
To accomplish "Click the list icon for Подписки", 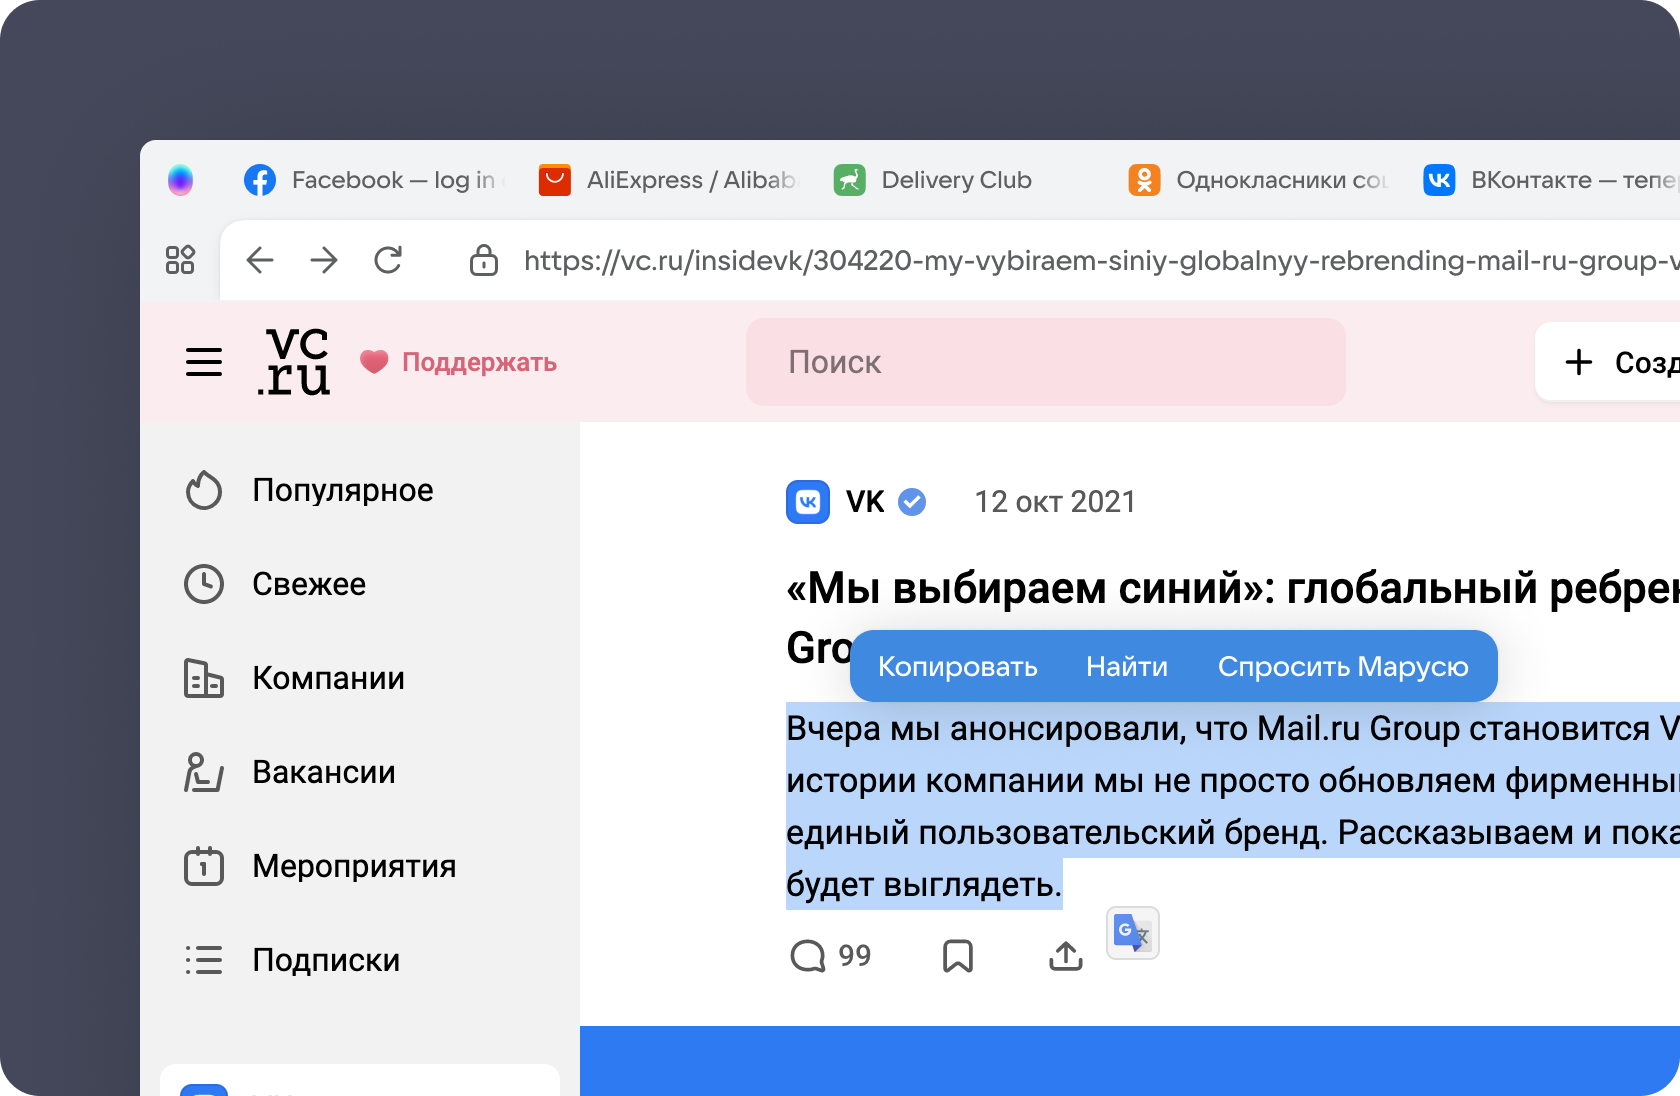I will tap(204, 960).
